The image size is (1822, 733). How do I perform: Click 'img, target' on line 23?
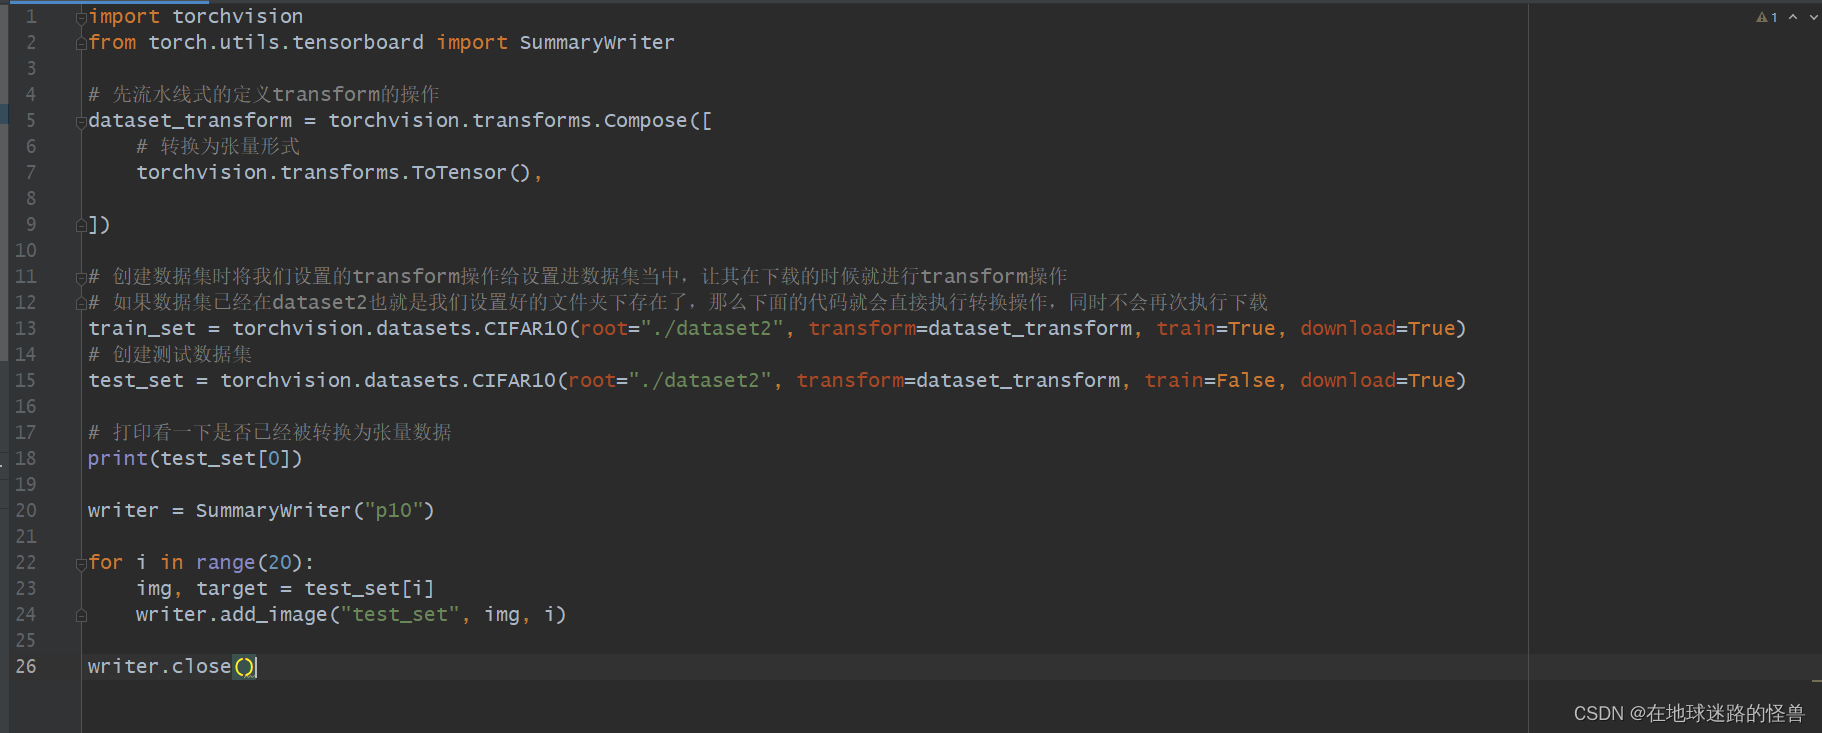pos(202,588)
